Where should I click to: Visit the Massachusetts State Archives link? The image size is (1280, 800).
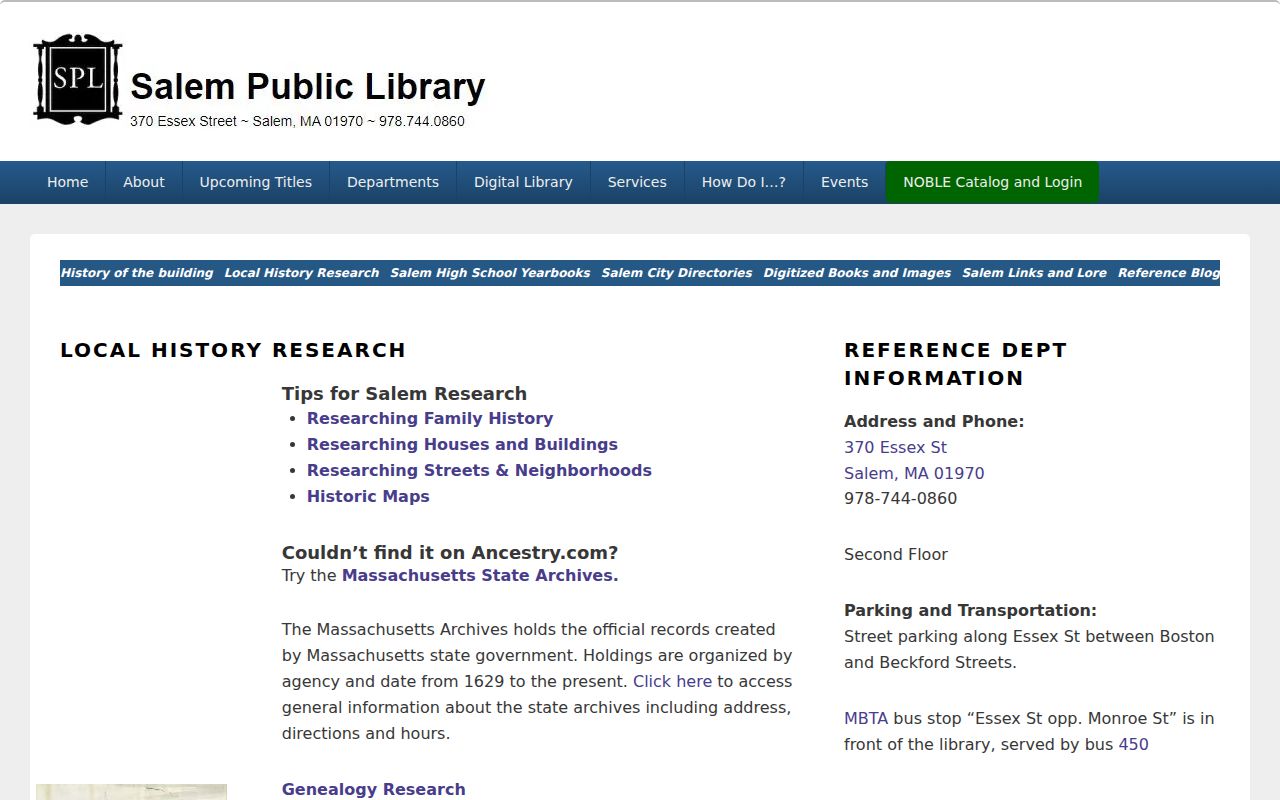pos(480,575)
